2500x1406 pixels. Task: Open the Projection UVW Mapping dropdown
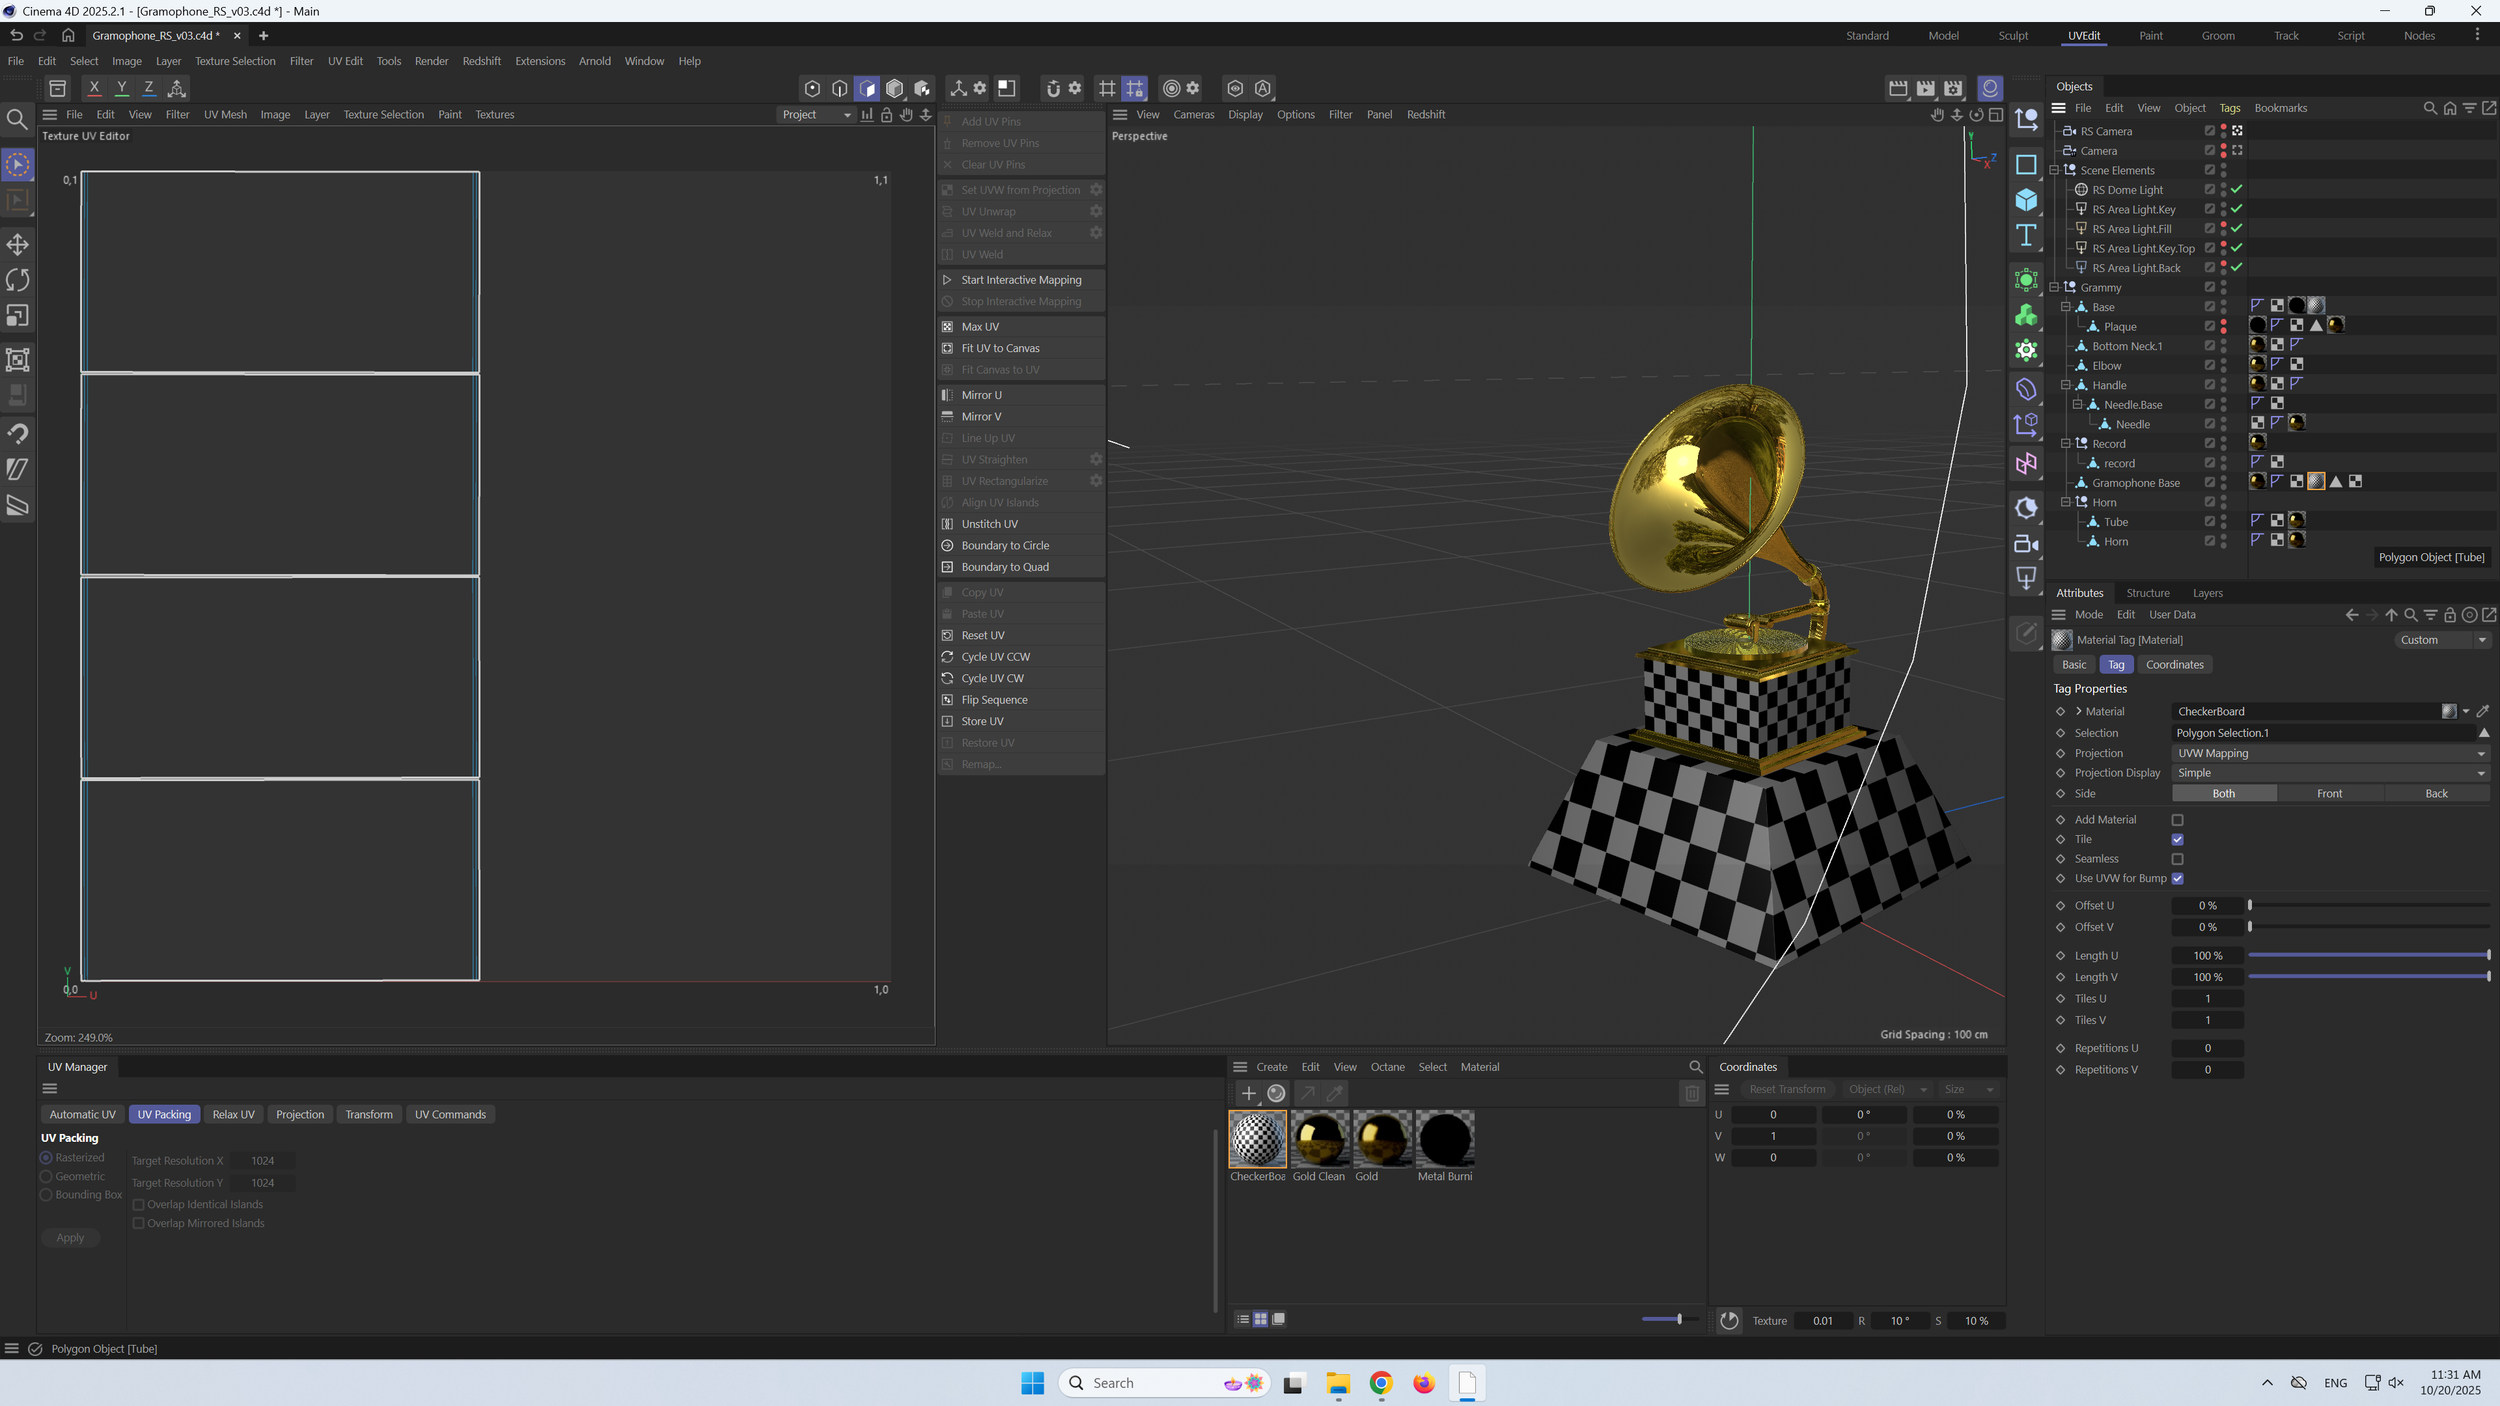pos(2330,753)
